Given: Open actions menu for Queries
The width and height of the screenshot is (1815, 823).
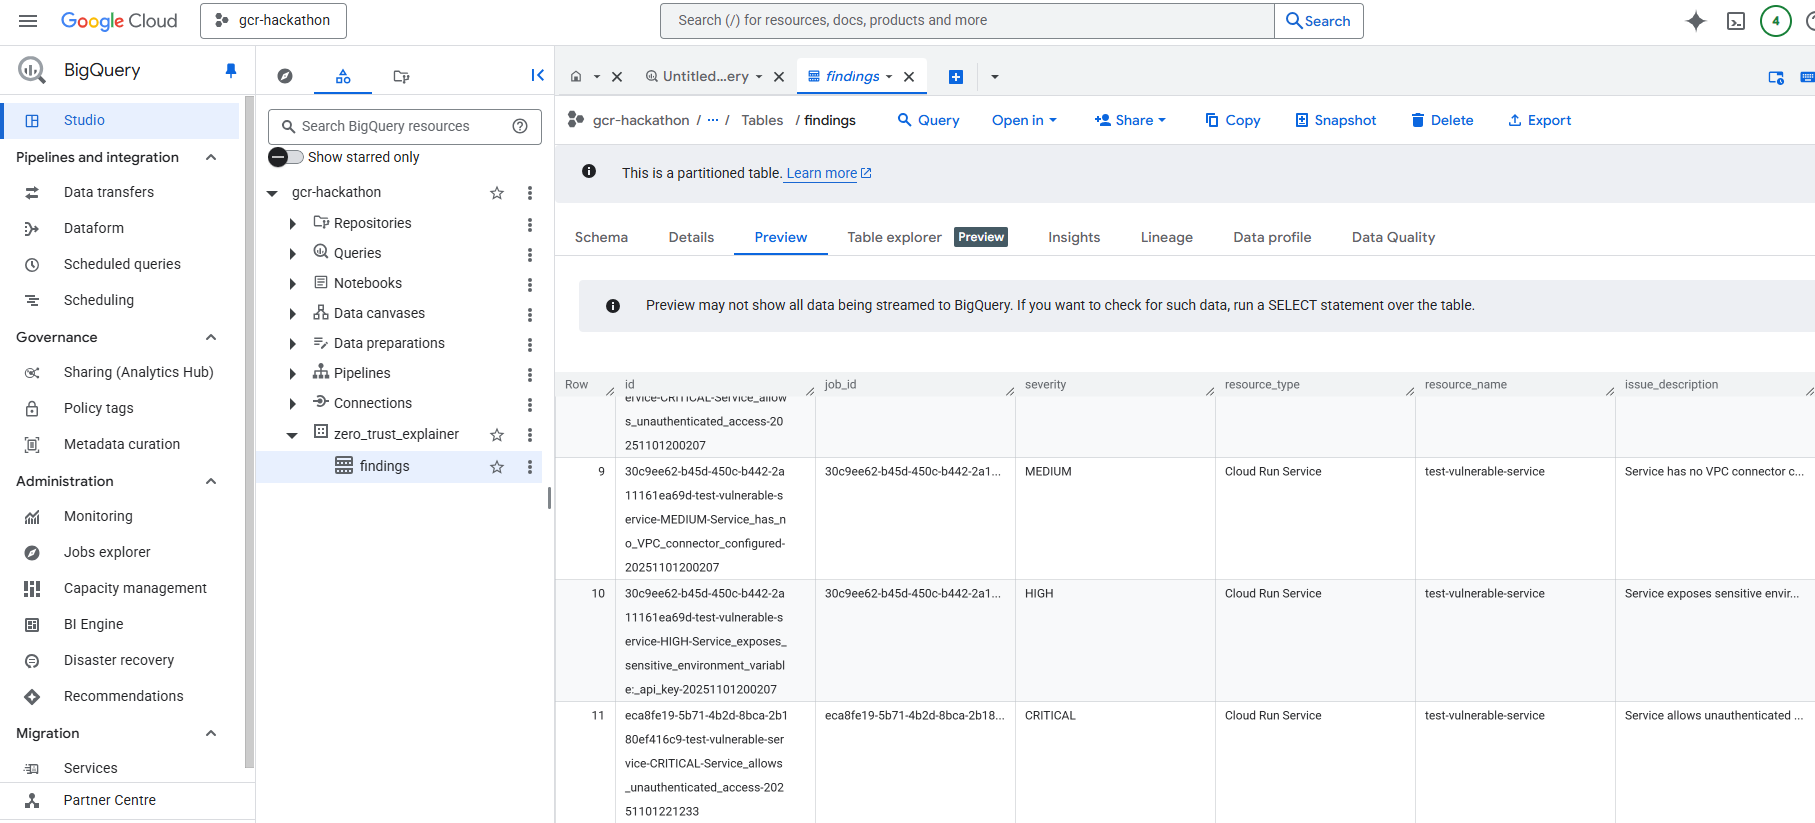Looking at the screenshot, I should tap(530, 254).
